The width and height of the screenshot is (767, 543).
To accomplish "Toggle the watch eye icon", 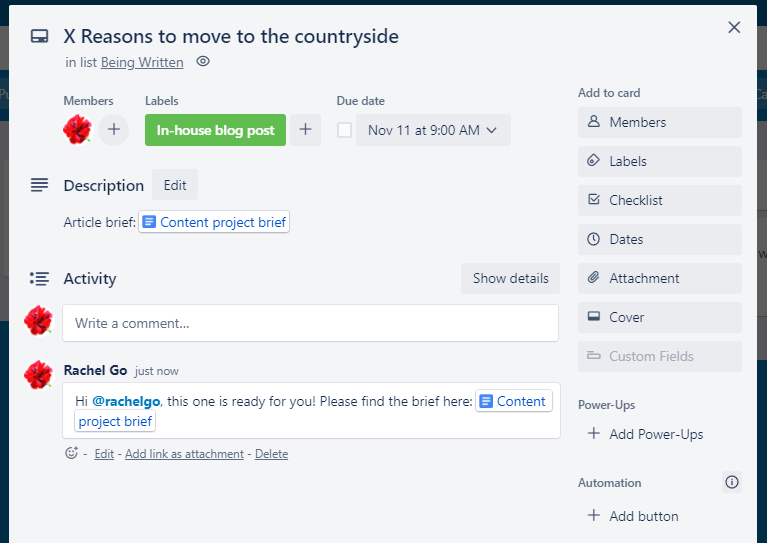I will (x=203, y=61).
